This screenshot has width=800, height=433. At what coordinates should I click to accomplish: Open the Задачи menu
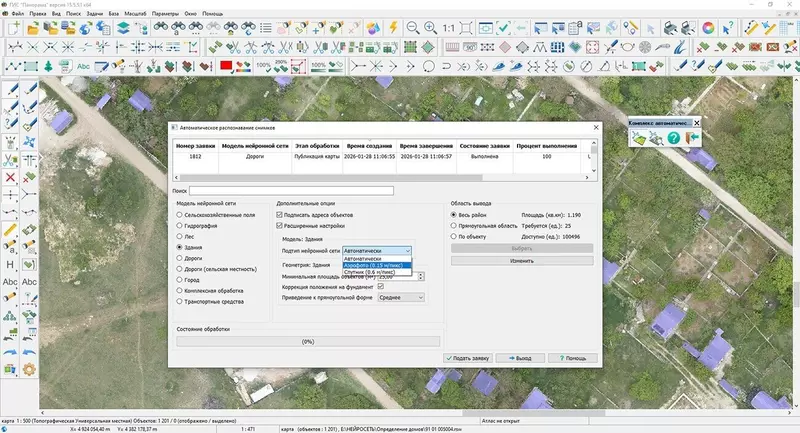pyautogui.click(x=93, y=15)
